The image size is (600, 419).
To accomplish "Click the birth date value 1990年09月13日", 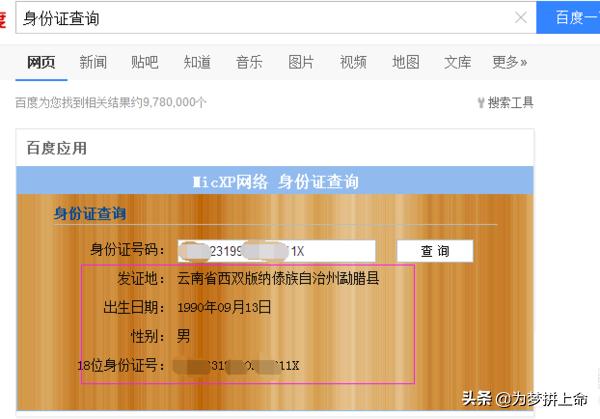I will [x=224, y=307].
